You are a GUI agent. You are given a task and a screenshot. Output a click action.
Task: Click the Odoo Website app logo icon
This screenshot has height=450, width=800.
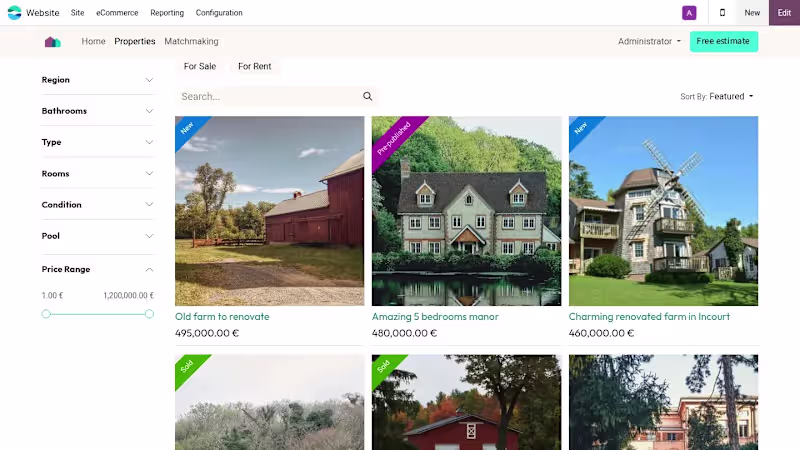(x=14, y=13)
